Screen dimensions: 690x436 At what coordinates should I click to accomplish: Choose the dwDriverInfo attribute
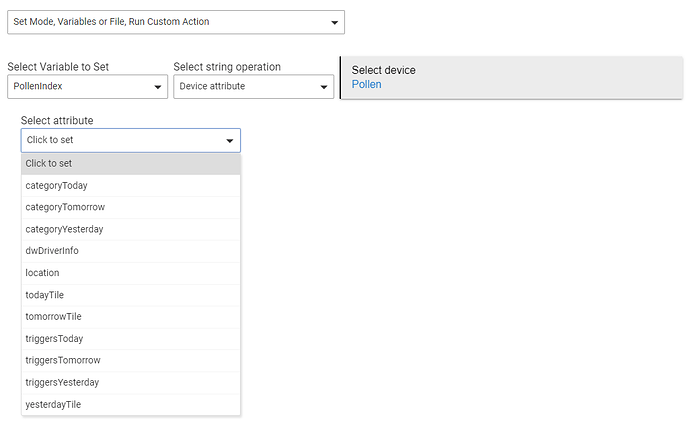[131, 251]
